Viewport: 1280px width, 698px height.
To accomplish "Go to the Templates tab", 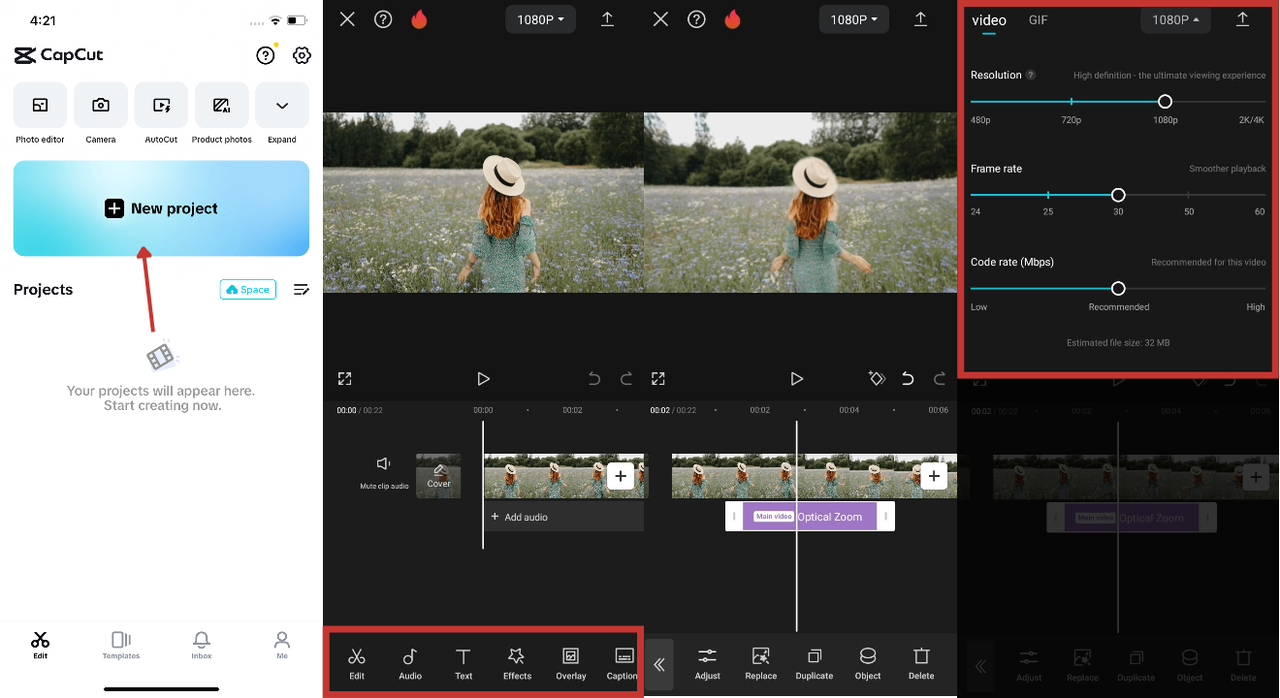I will coord(121,645).
